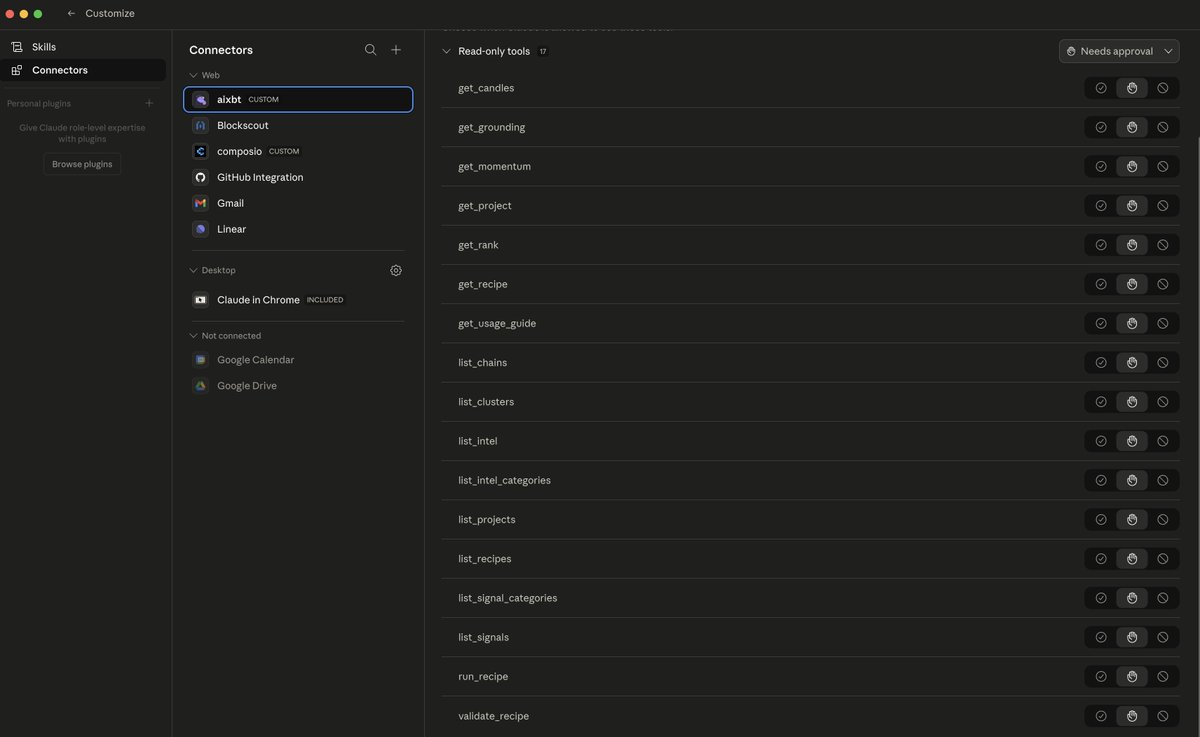This screenshot has height=737, width=1200.
Task: Select needs-approval hand for list_signal_categories
Action: tap(1132, 598)
